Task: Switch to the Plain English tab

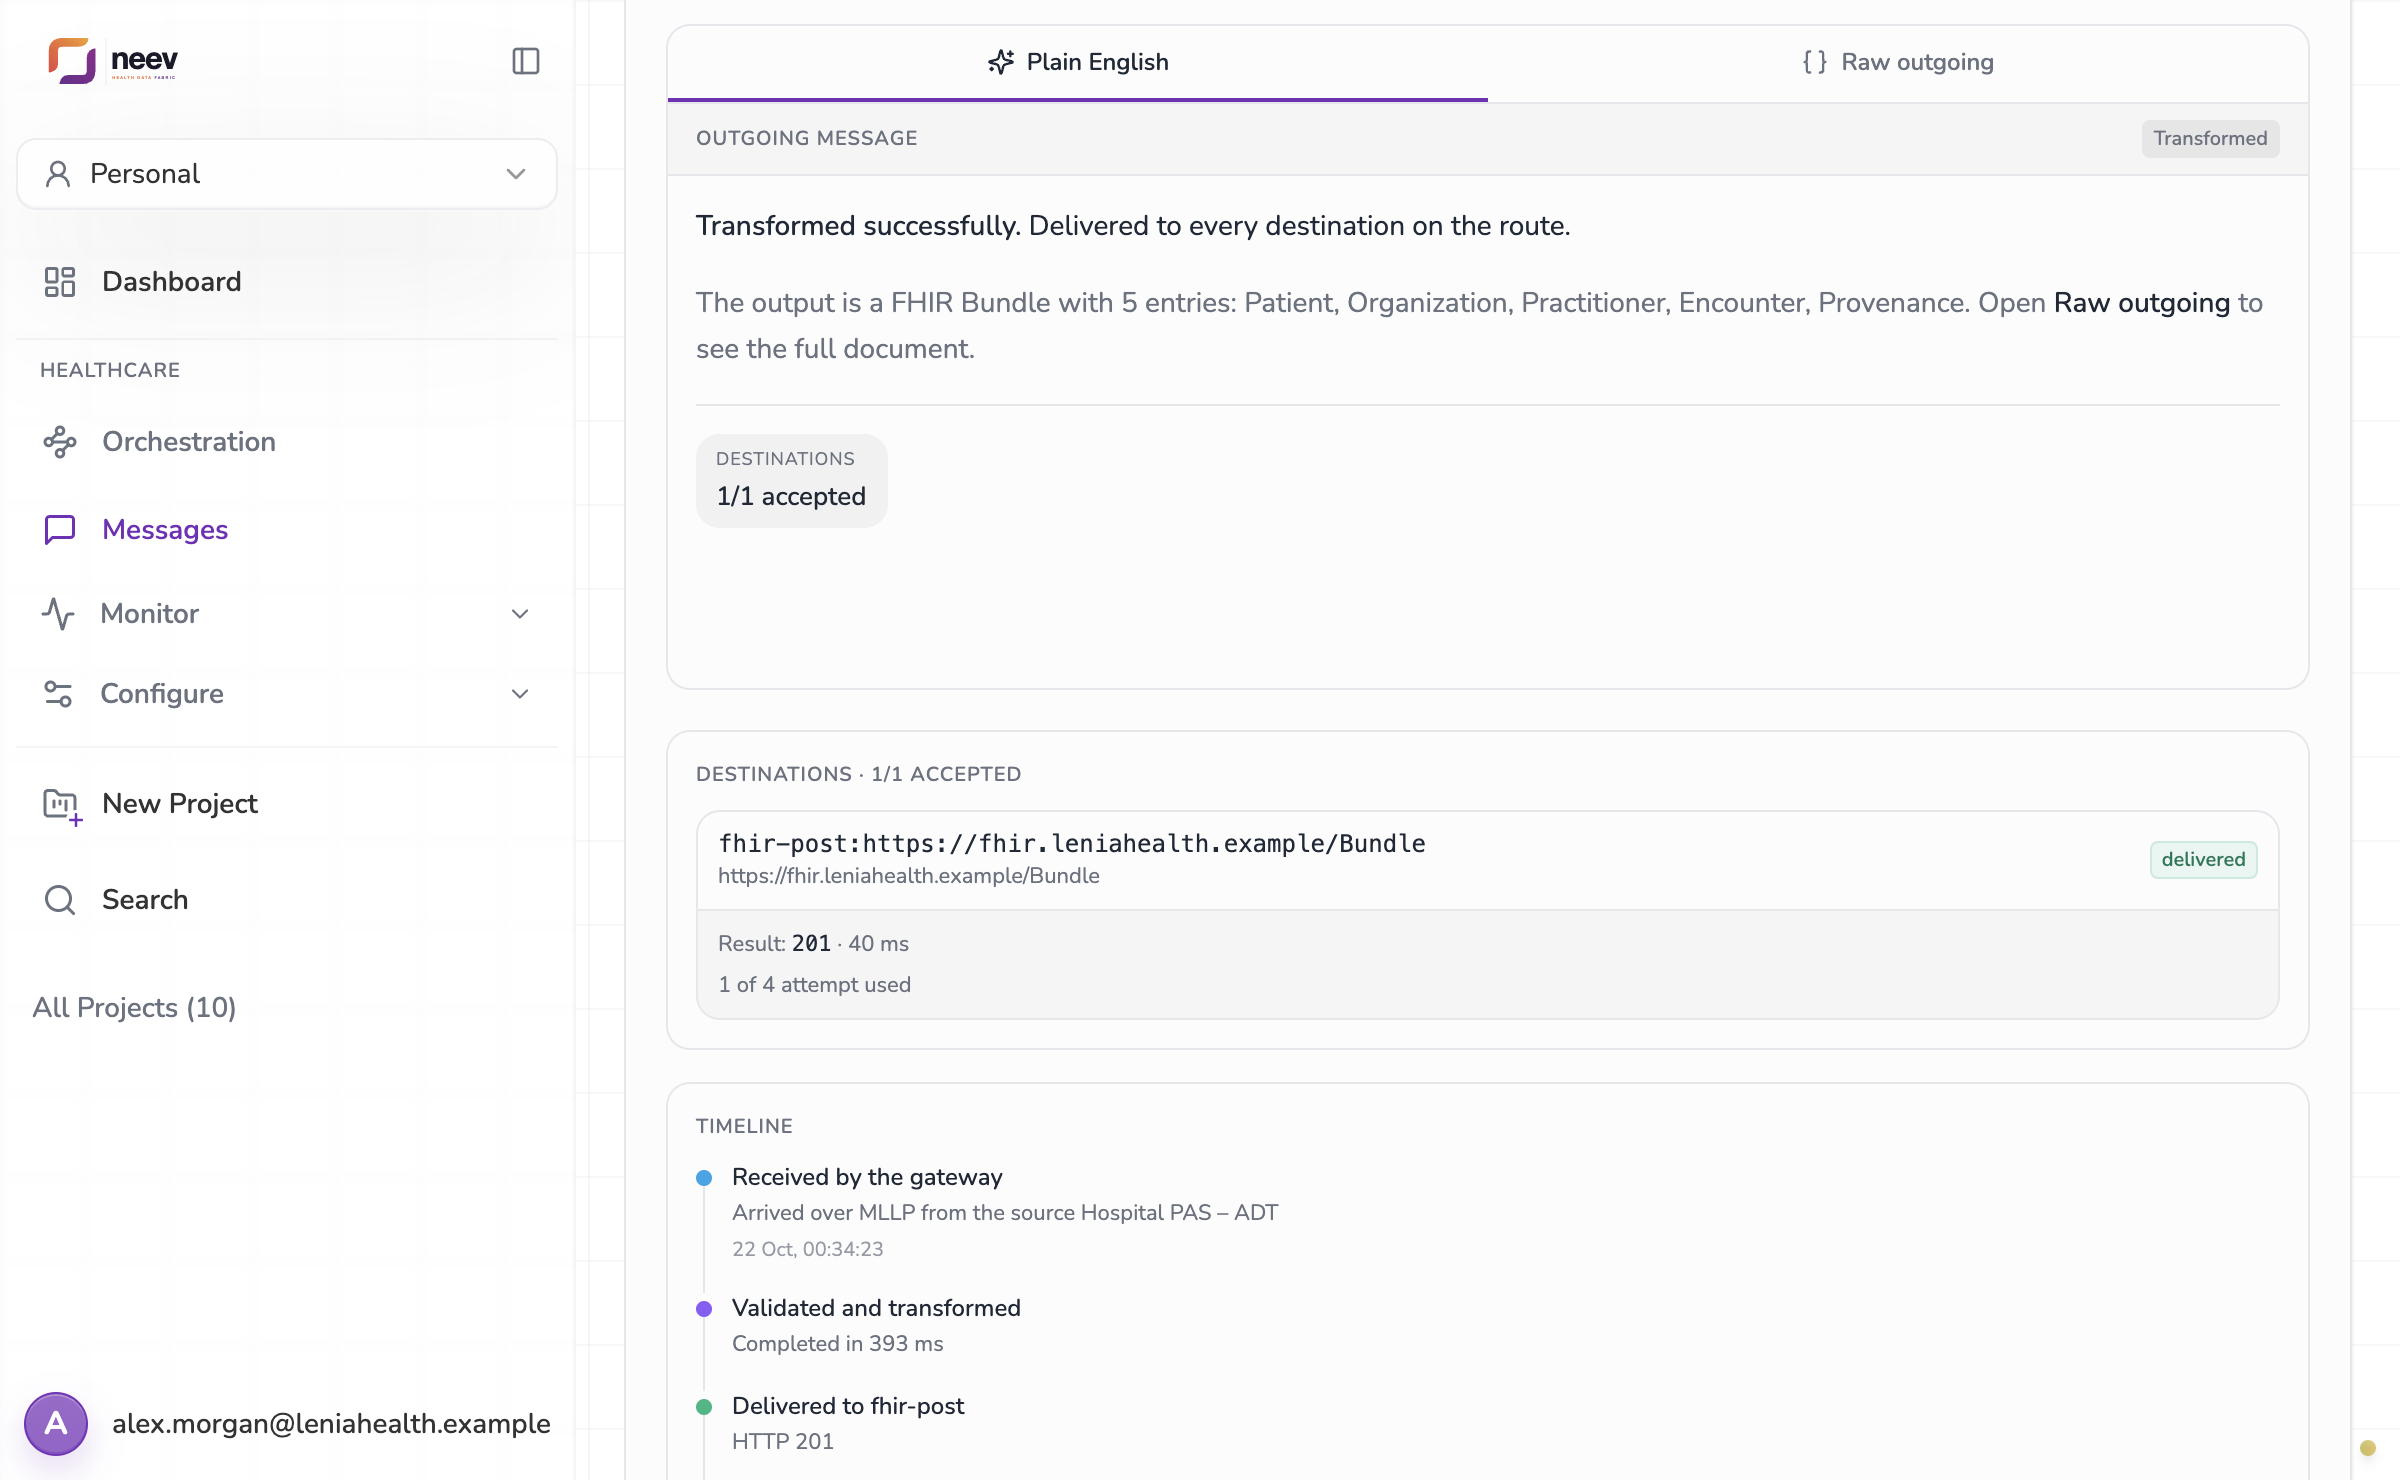Action: tap(1078, 62)
